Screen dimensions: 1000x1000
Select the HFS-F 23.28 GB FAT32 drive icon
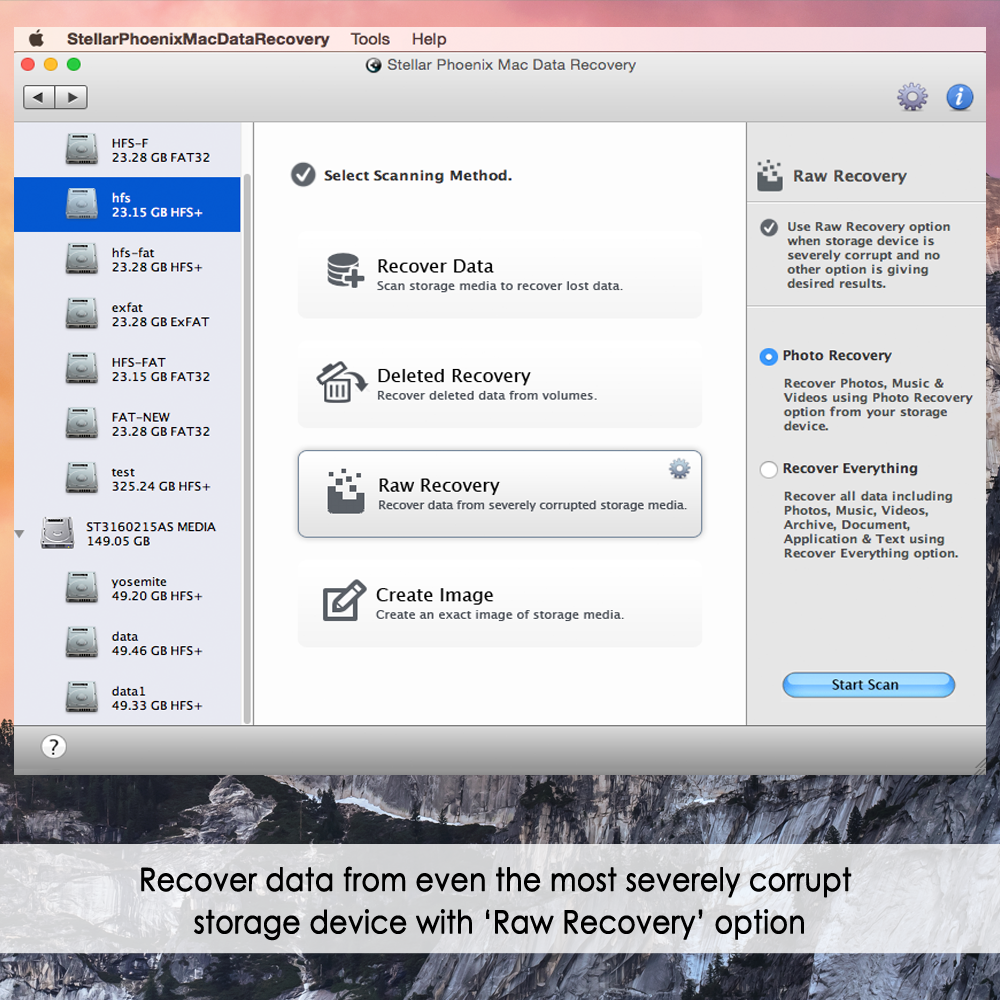[x=82, y=149]
